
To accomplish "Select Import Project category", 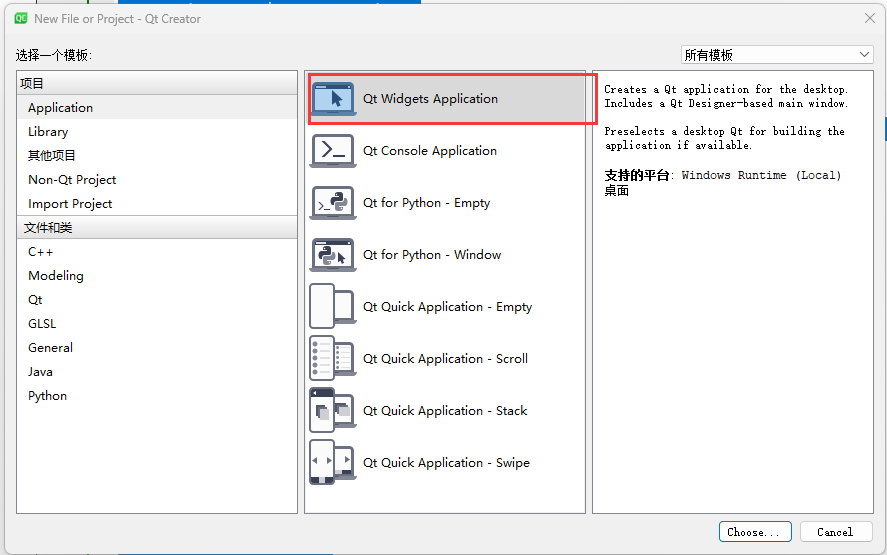I will [157, 204].
